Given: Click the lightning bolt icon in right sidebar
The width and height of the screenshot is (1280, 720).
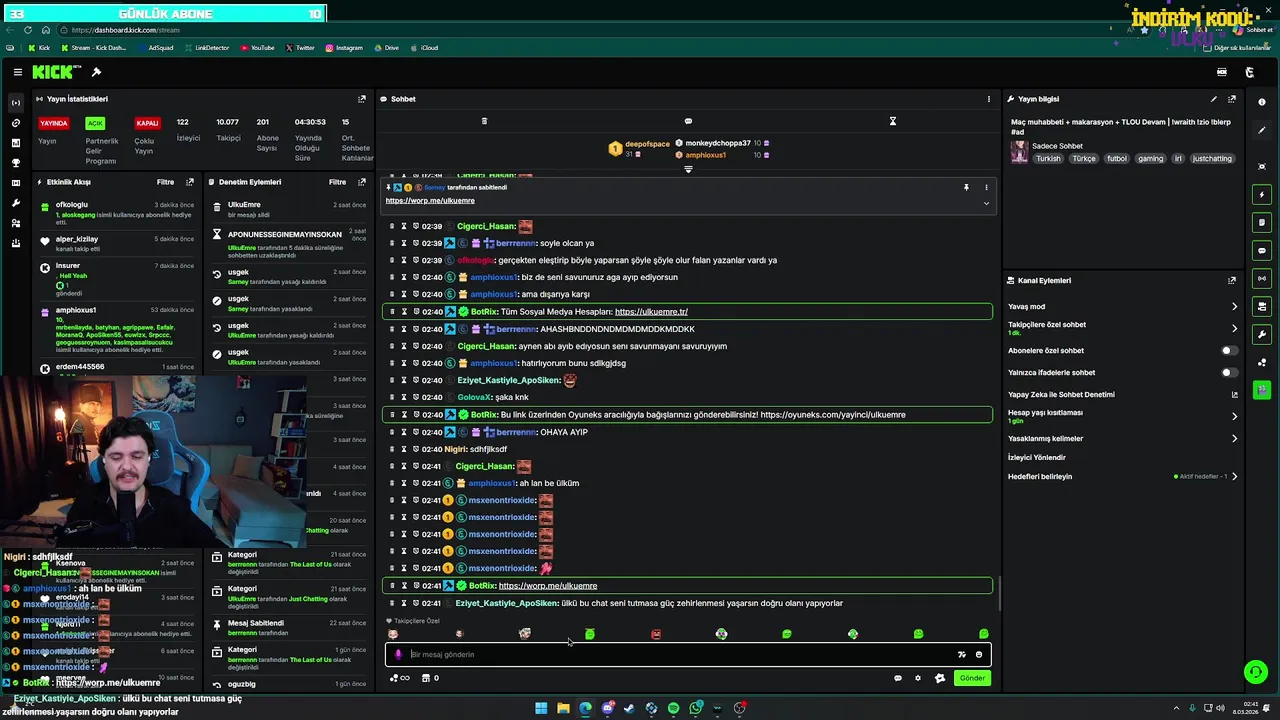Looking at the screenshot, I should [1262, 195].
